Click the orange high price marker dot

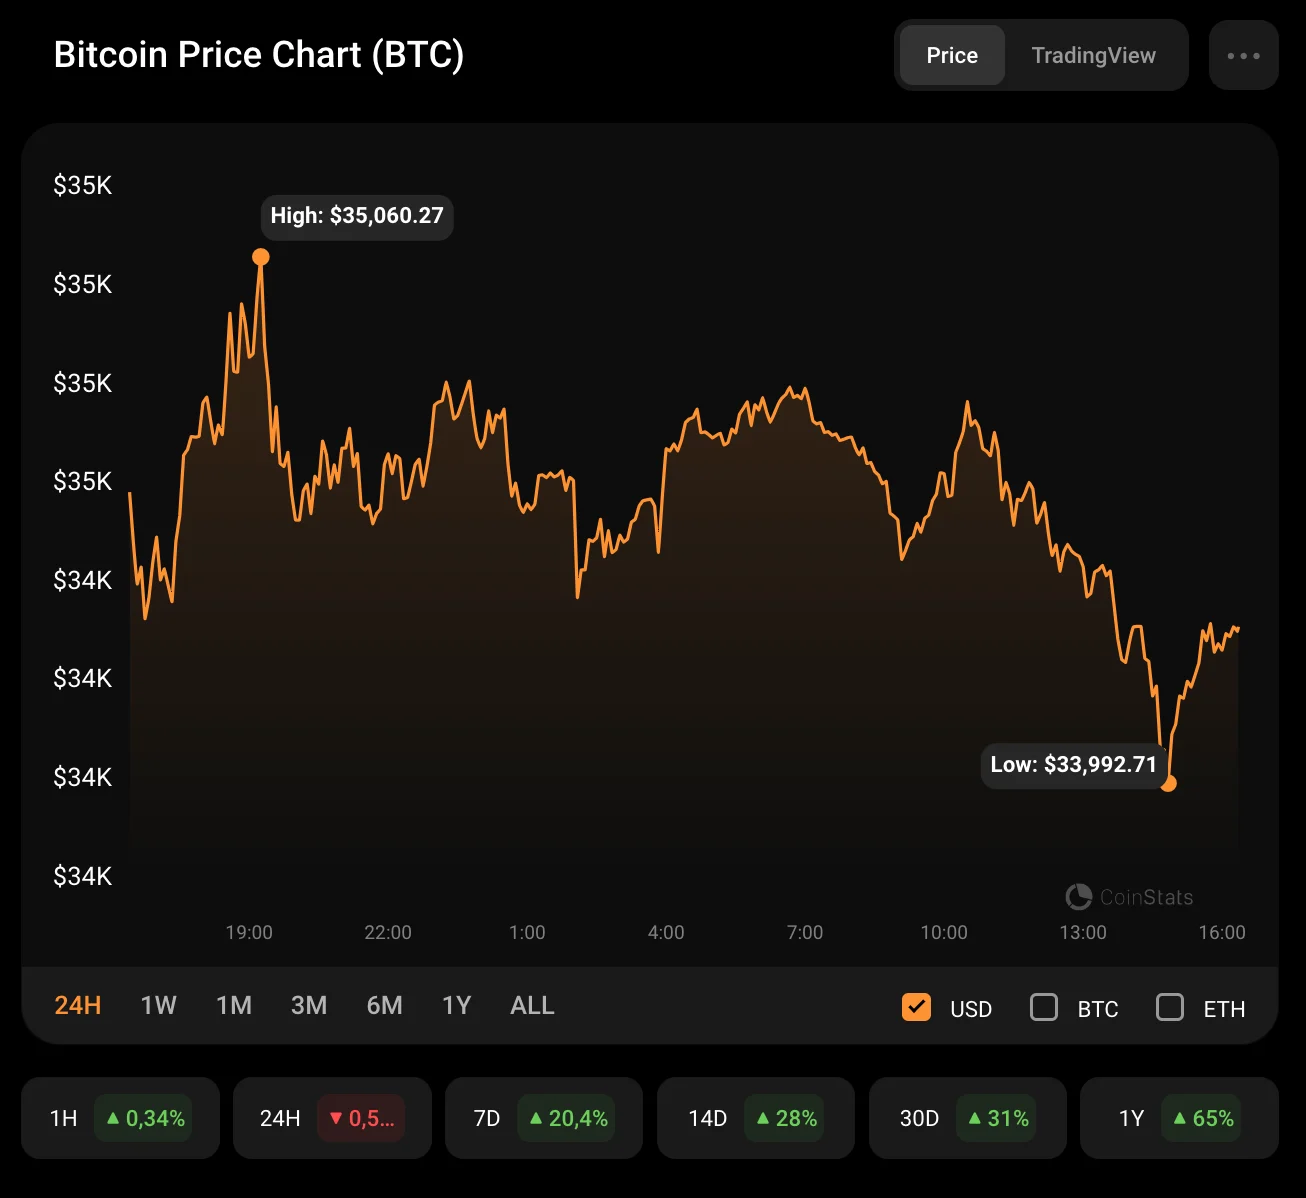(261, 257)
